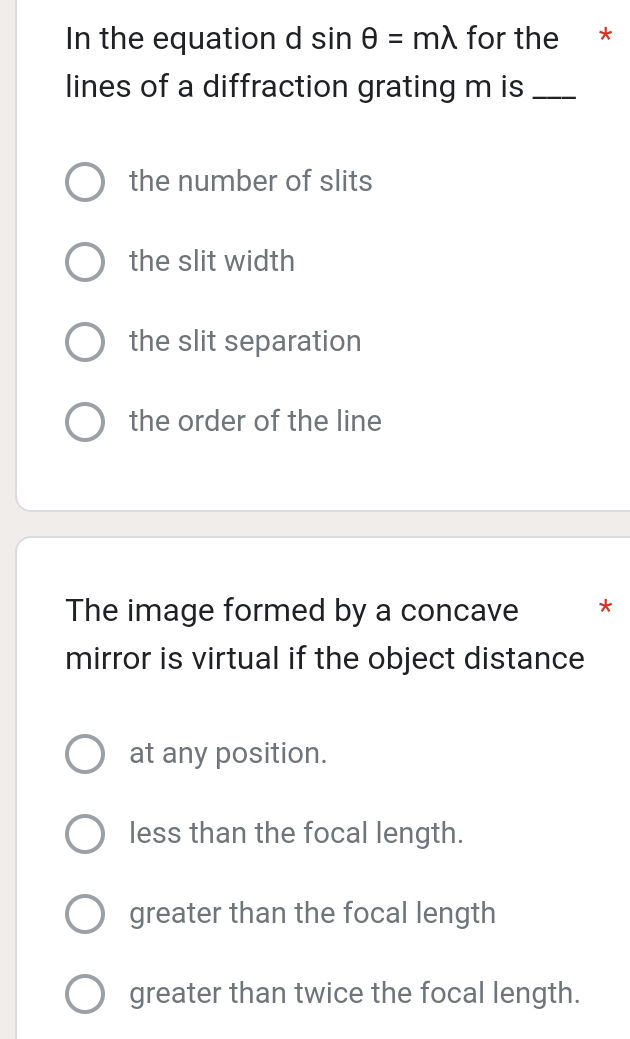
Task: Choose the radio circle beside 'greater than the focal length'
Action: pyautogui.click(x=85, y=914)
